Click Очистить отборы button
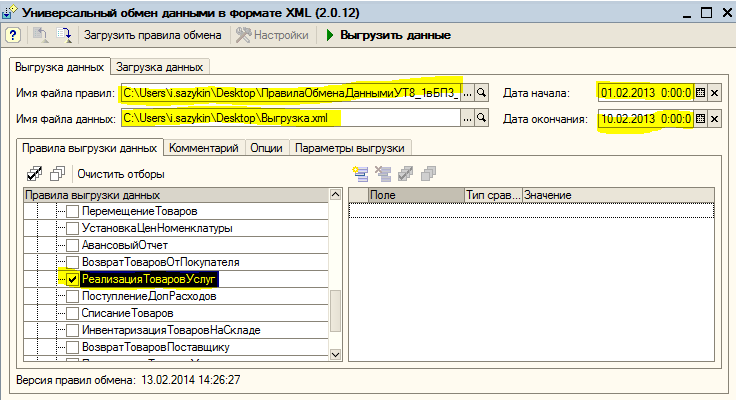736x400 pixels. pyautogui.click(x=121, y=174)
